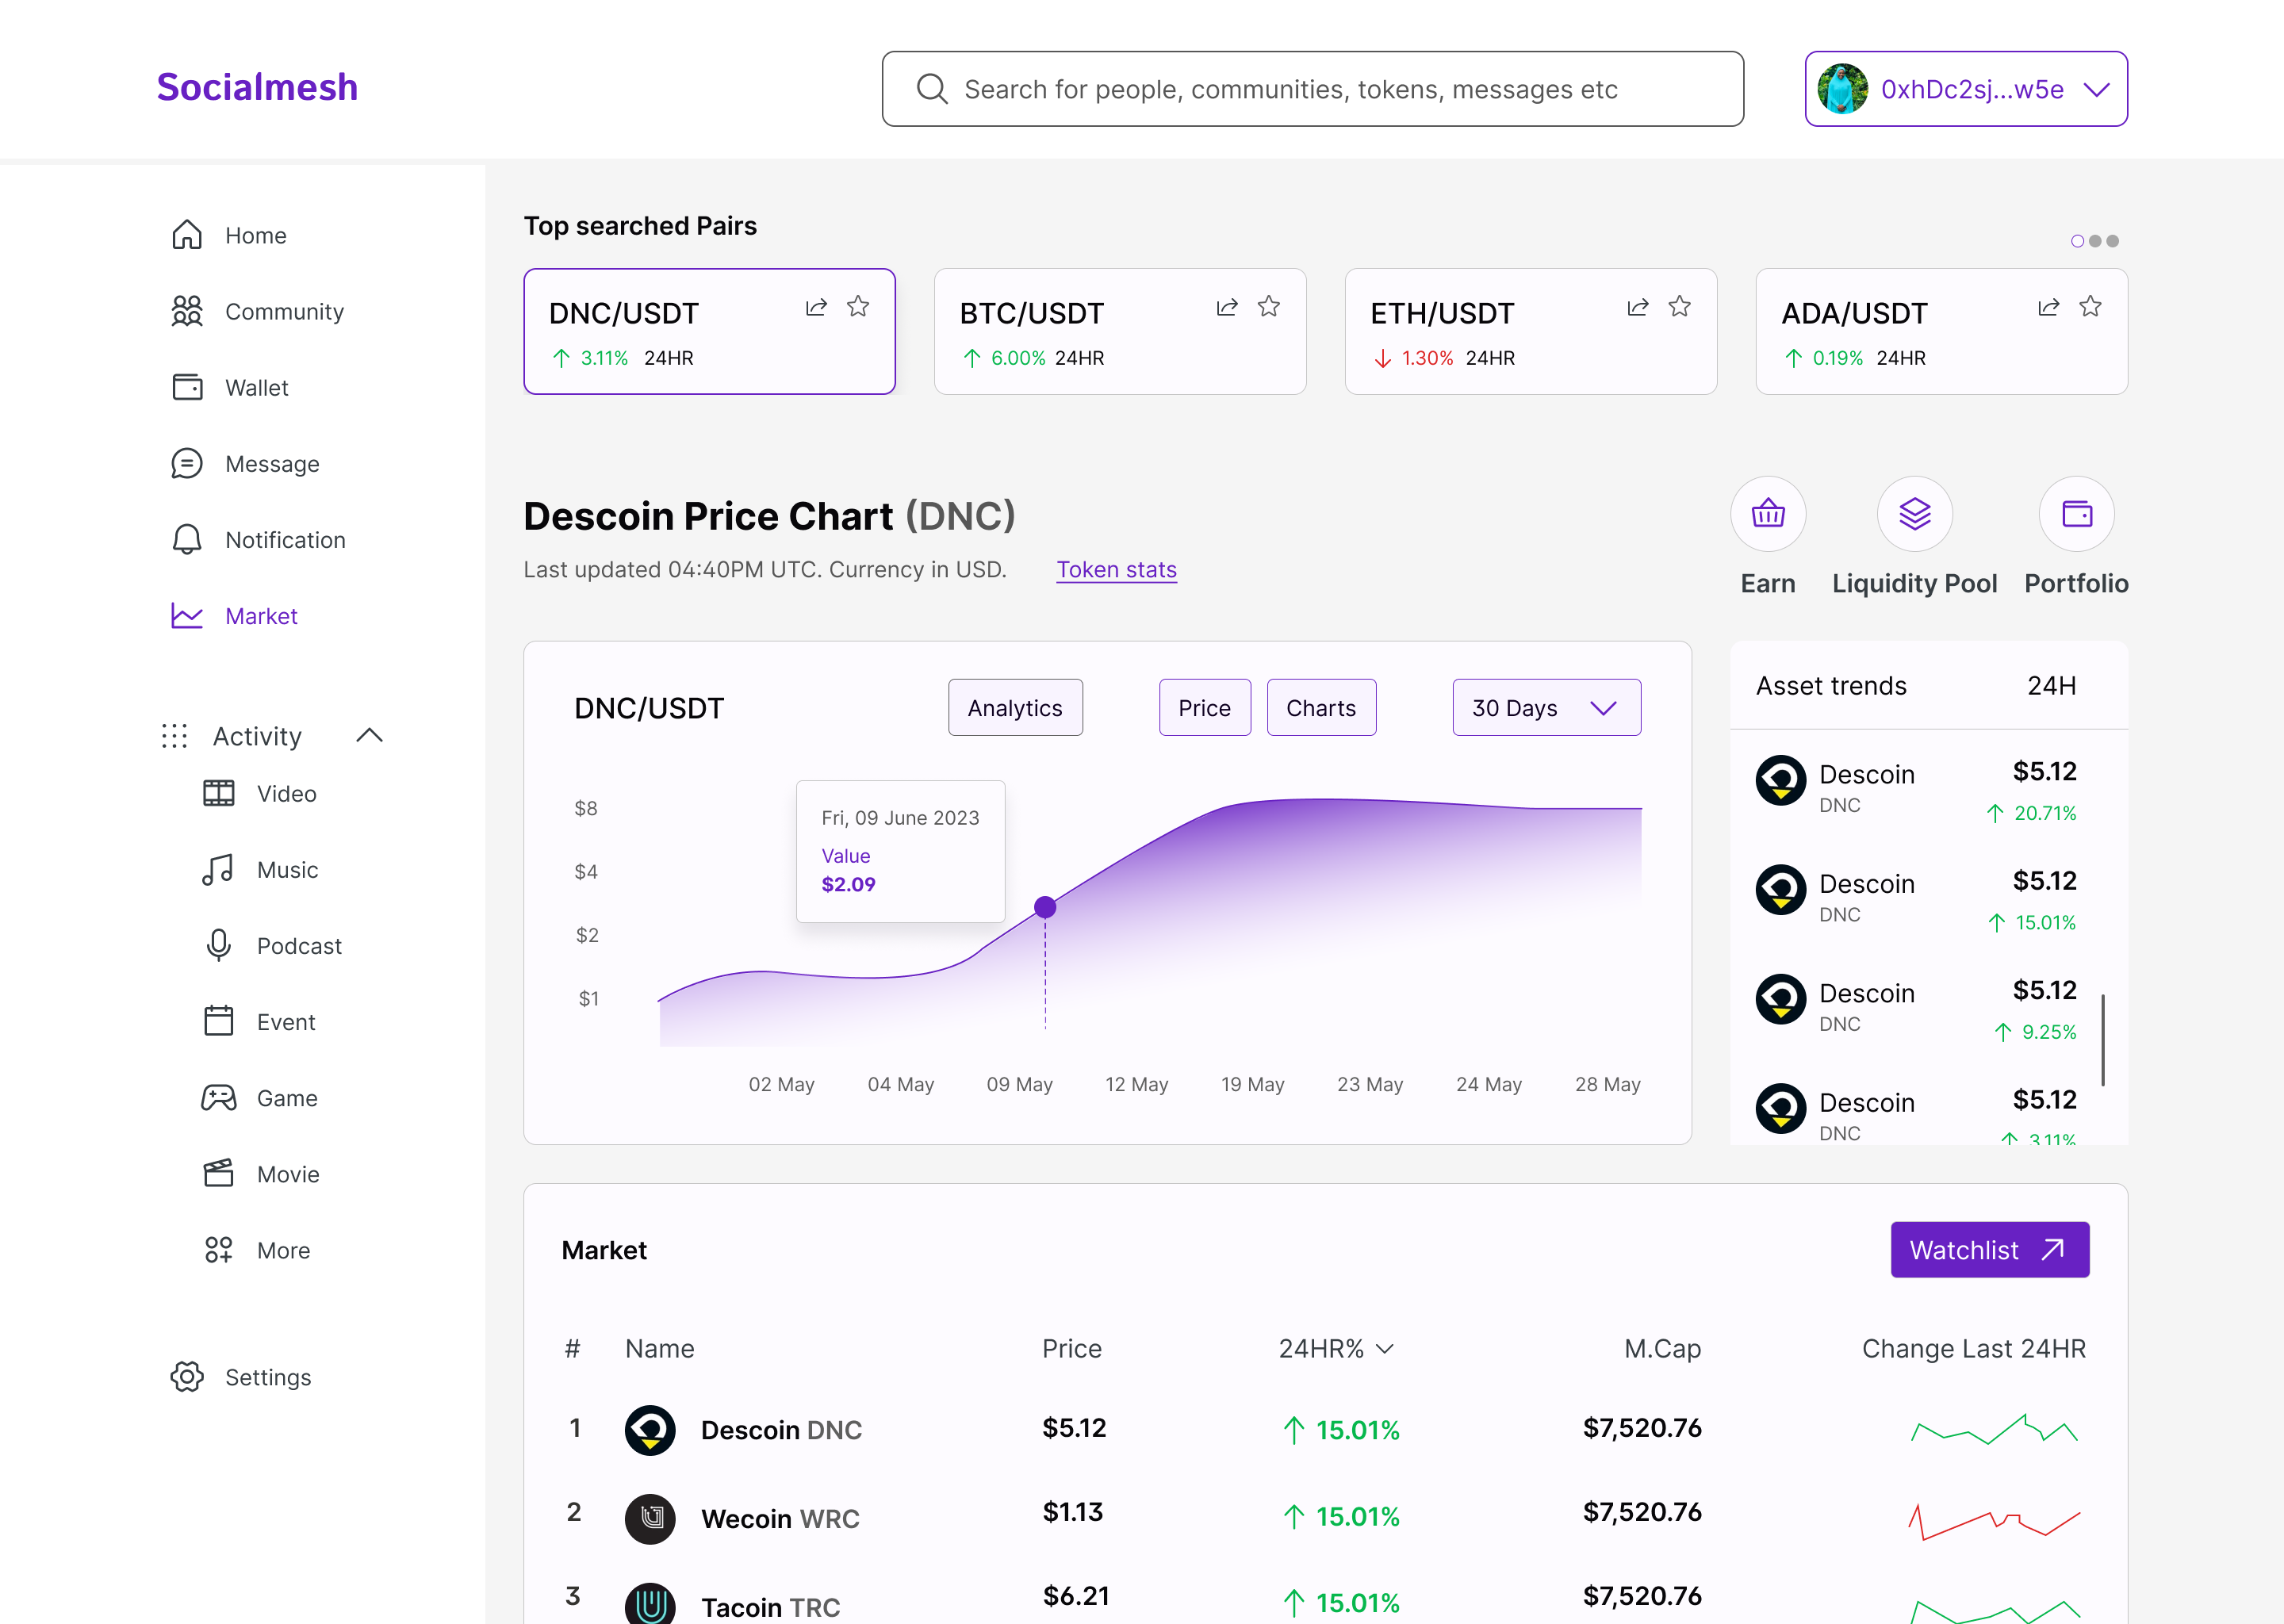Select the Analytics tab
2284x1624 pixels.
1014,708
